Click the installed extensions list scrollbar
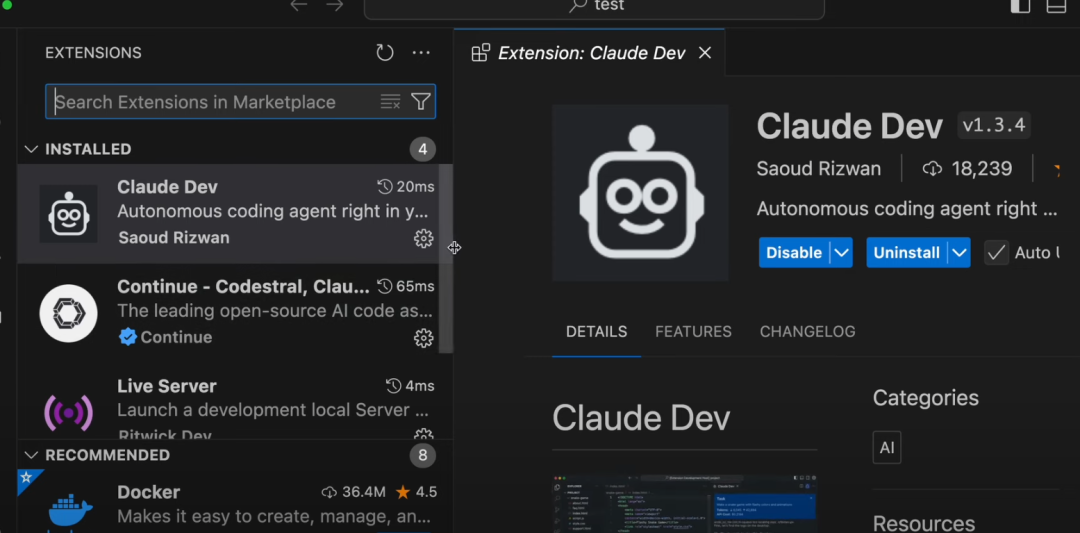The width and height of the screenshot is (1080, 533). coord(446,258)
